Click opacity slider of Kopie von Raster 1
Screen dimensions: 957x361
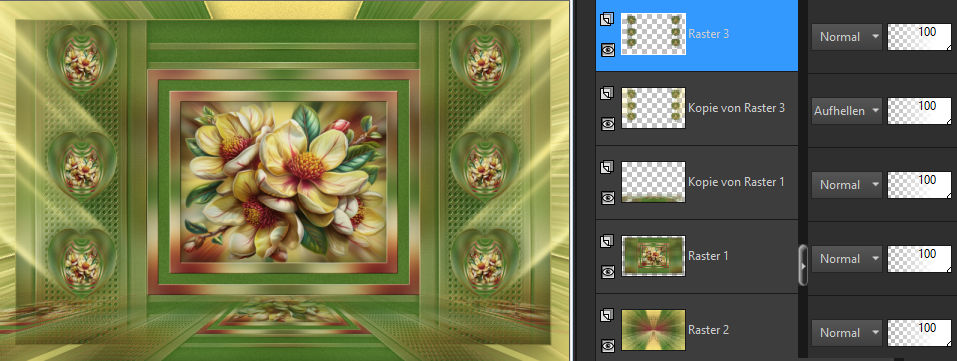point(919,184)
